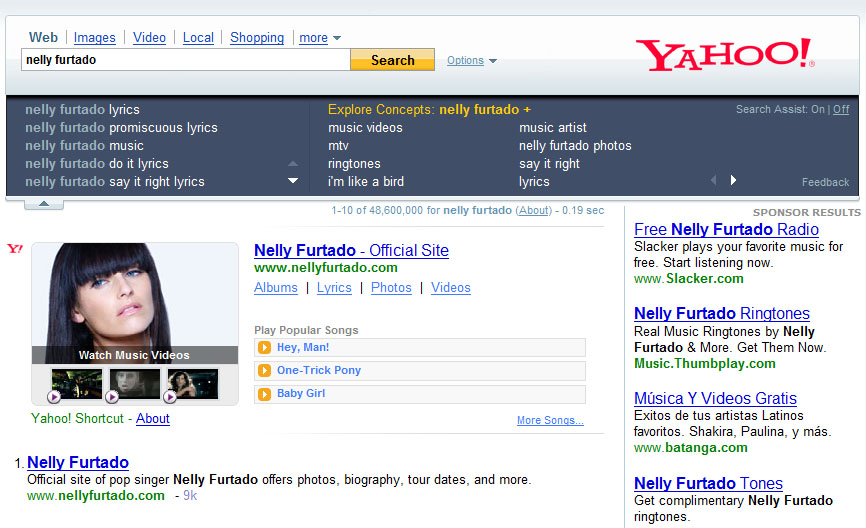Open Lyrics link under official site
The image size is (866, 528).
334,288
